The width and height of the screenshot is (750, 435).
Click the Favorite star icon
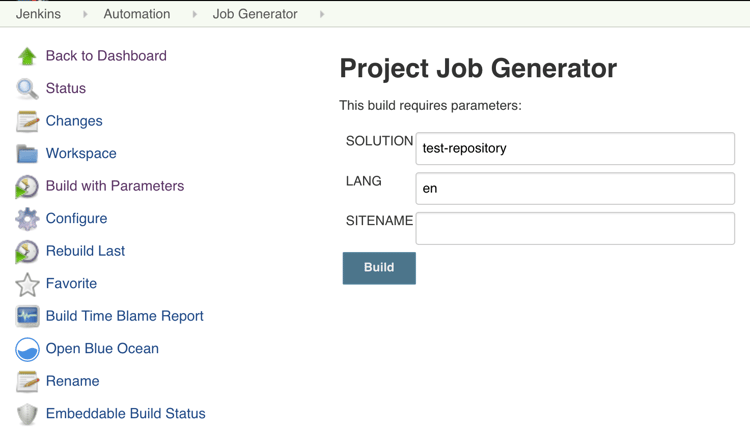(x=27, y=285)
